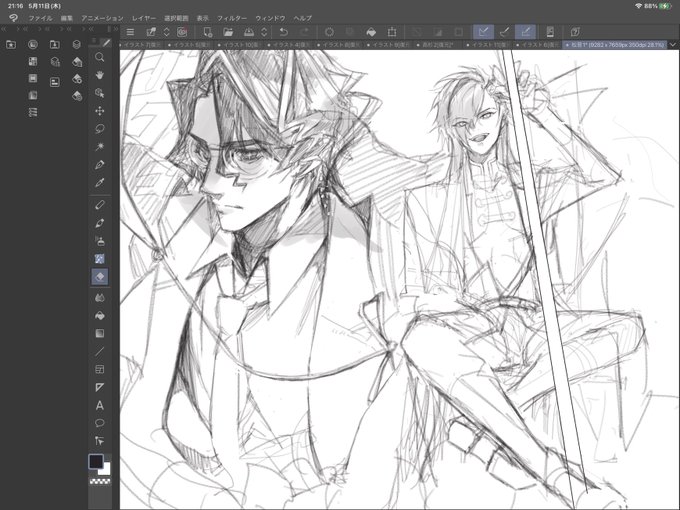680x510 pixels.
Task: Select the Gradient tool
Action: coord(100,333)
